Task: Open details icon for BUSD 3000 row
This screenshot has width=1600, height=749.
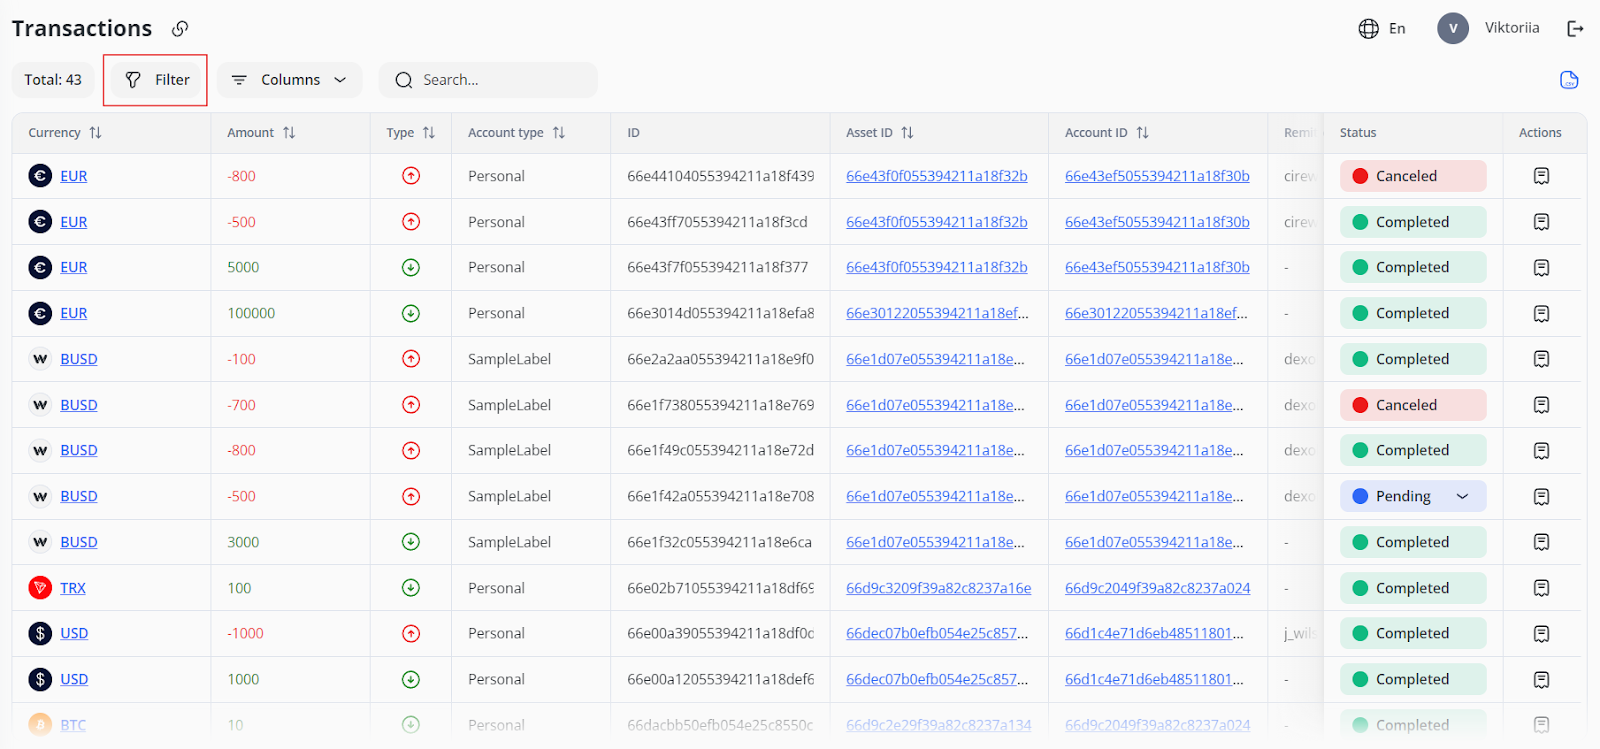Action: (x=1541, y=542)
